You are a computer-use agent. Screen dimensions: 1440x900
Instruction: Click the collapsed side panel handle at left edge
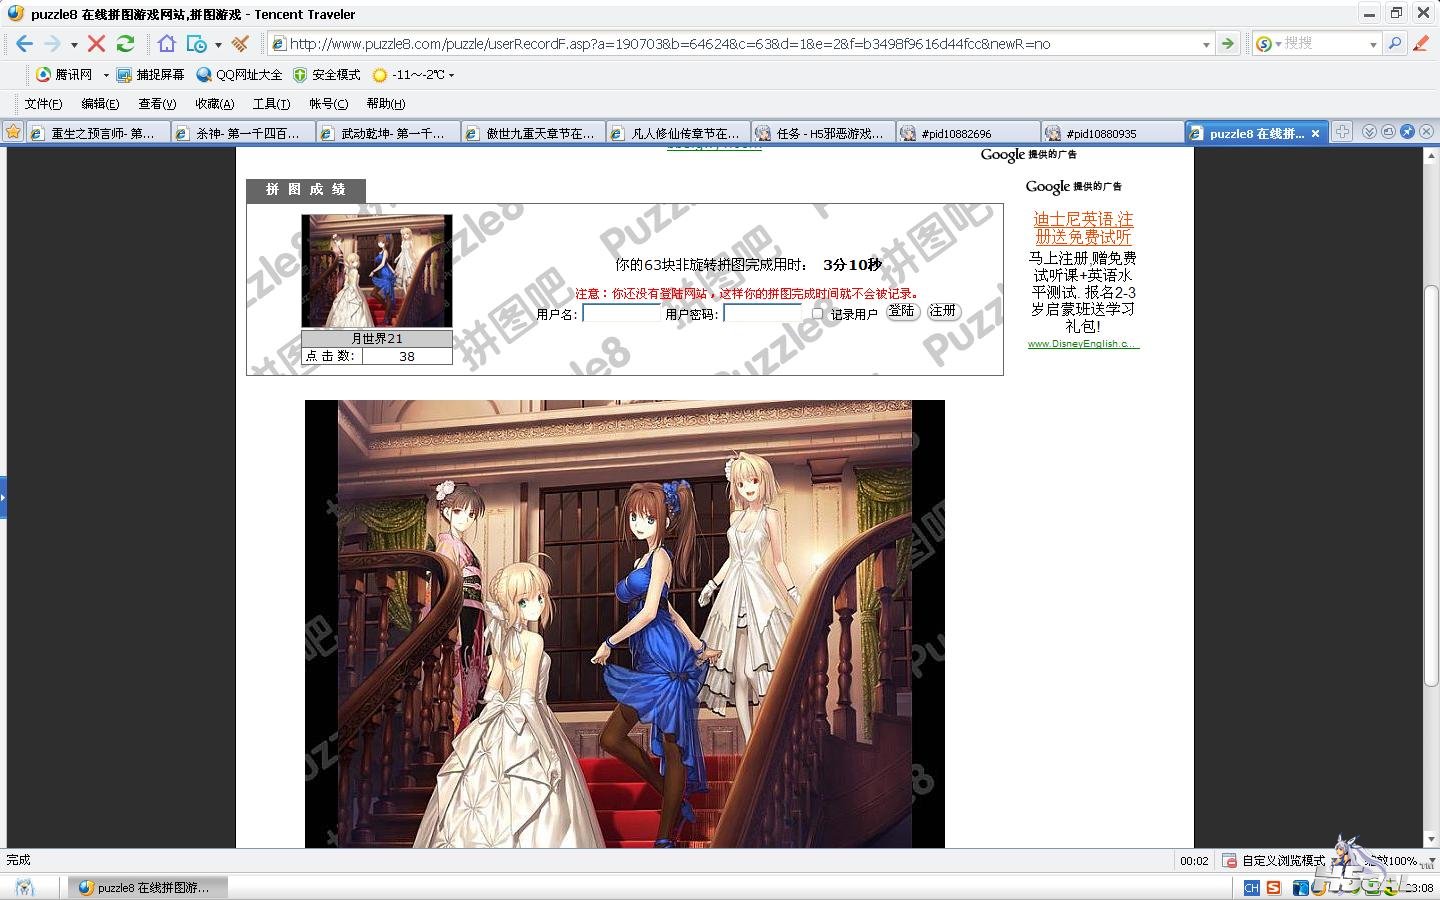click(x=3, y=497)
